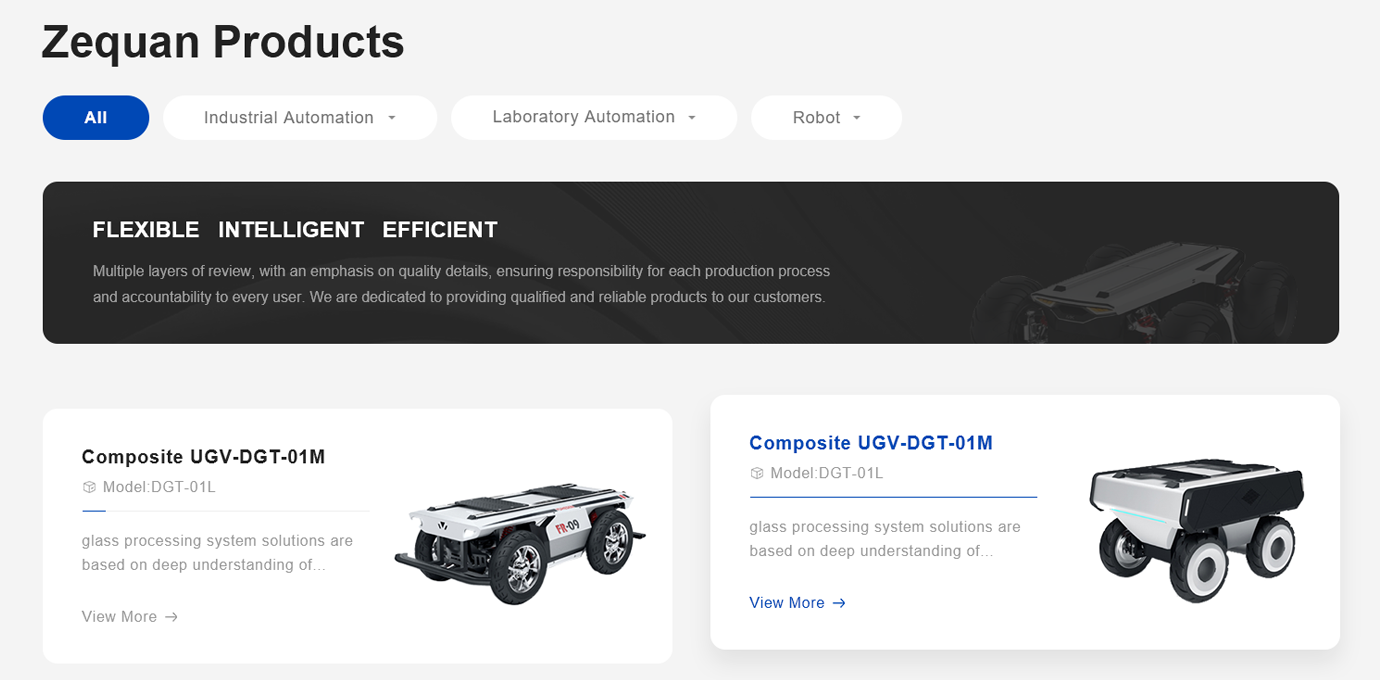1380x680 pixels.
Task: Select the All filter pill
Action: click(x=96, y=117)
